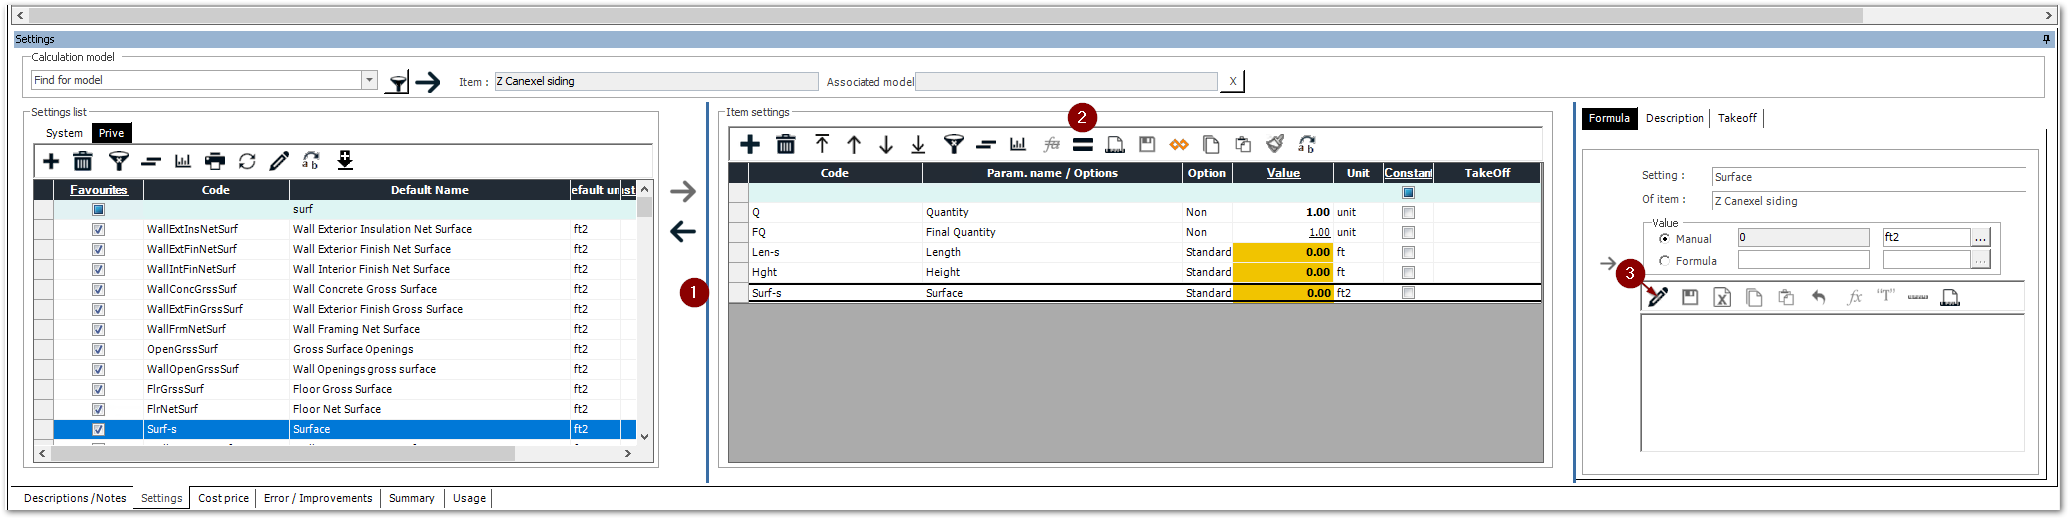Open the Takeoff tab
Image resolution: width=2069 pixels, height=519 pixels.
pyautogui.click(x=1737, y=118)
